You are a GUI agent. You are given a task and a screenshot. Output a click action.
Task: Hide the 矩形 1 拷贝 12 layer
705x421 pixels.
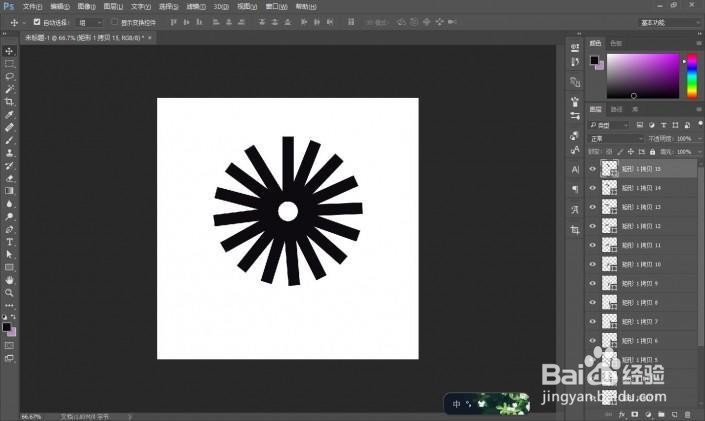[593, 226]
